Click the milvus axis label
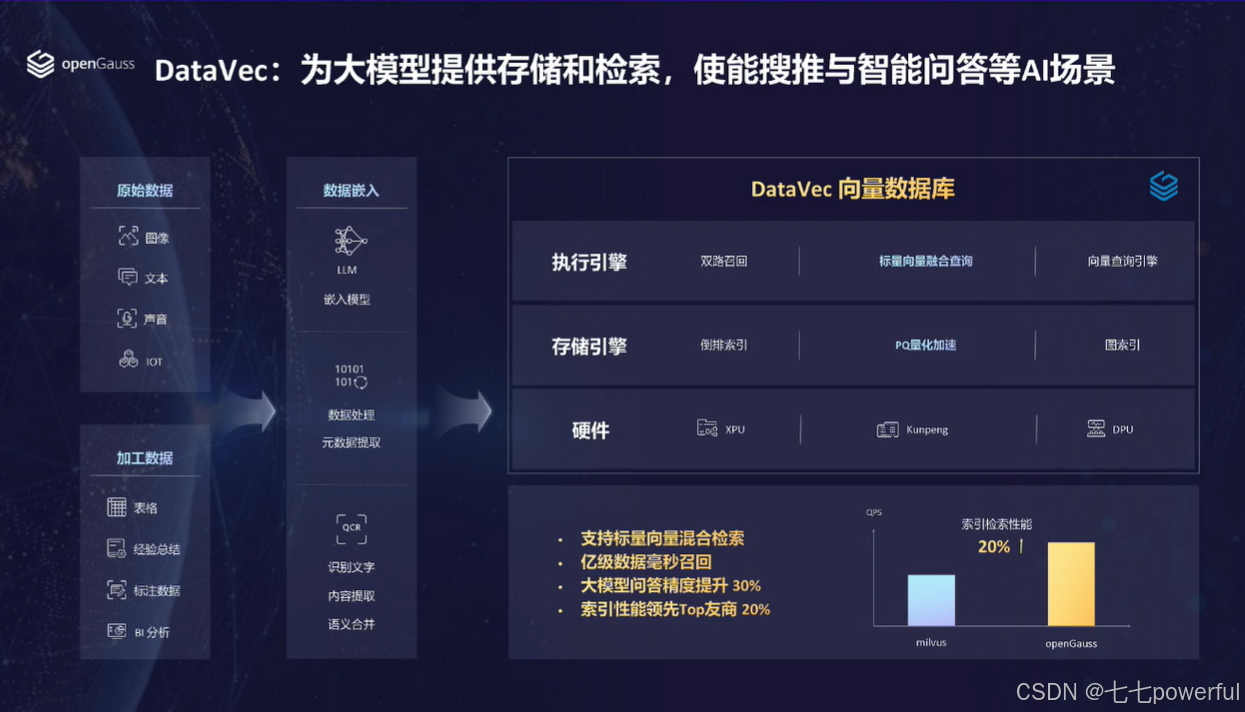Image resolution: width=1245 pixels, height=712 pixels. click(x=931, y=642)
